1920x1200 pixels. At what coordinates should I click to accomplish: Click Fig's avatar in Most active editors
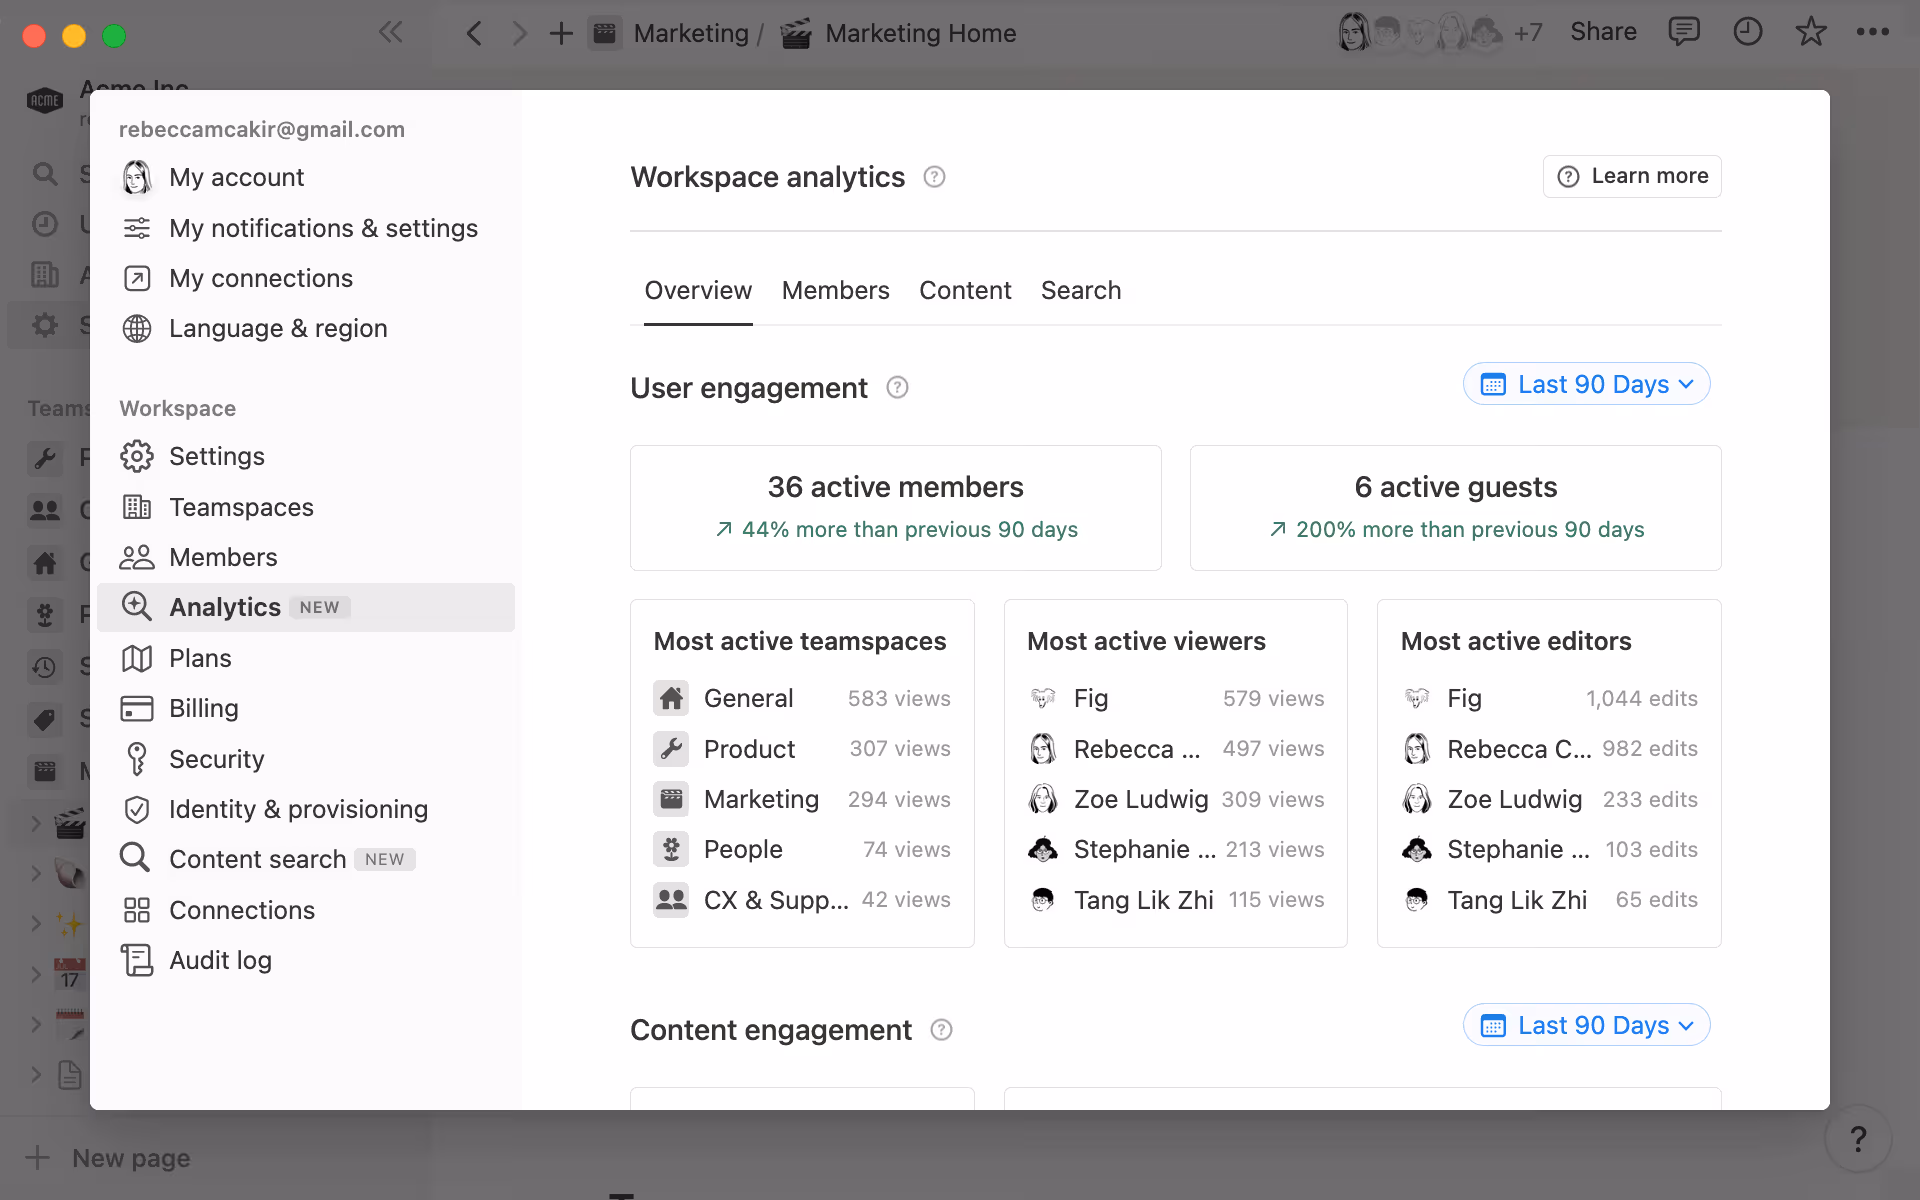(1416, 698)
